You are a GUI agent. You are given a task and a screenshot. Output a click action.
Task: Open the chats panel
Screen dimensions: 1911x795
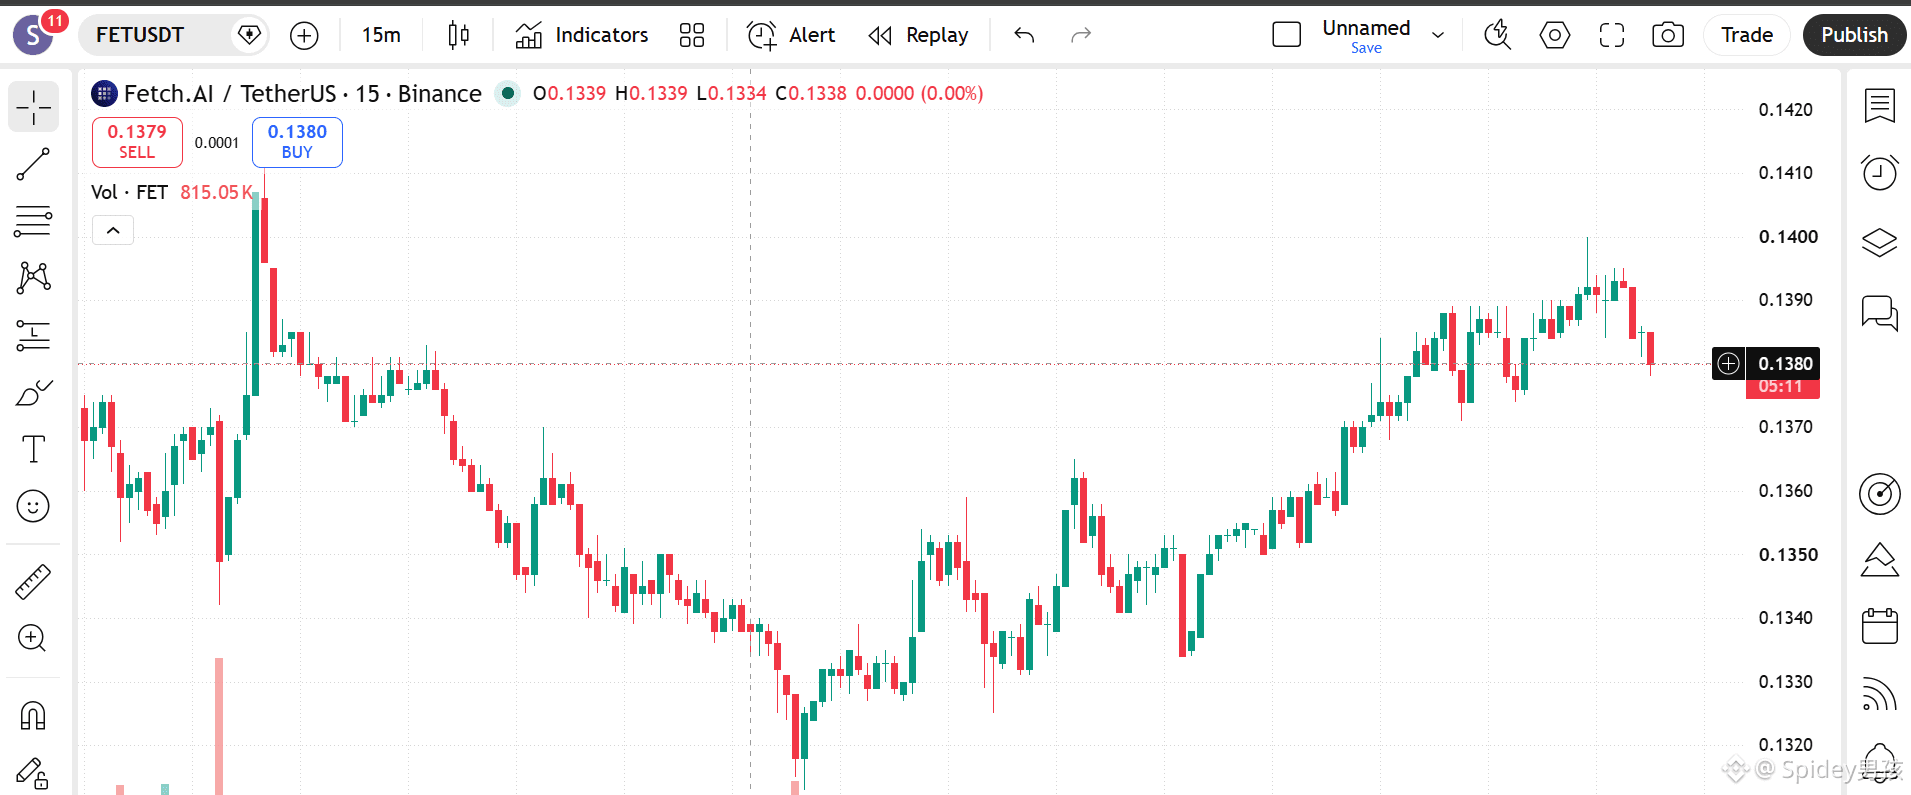click(1879, 312)
